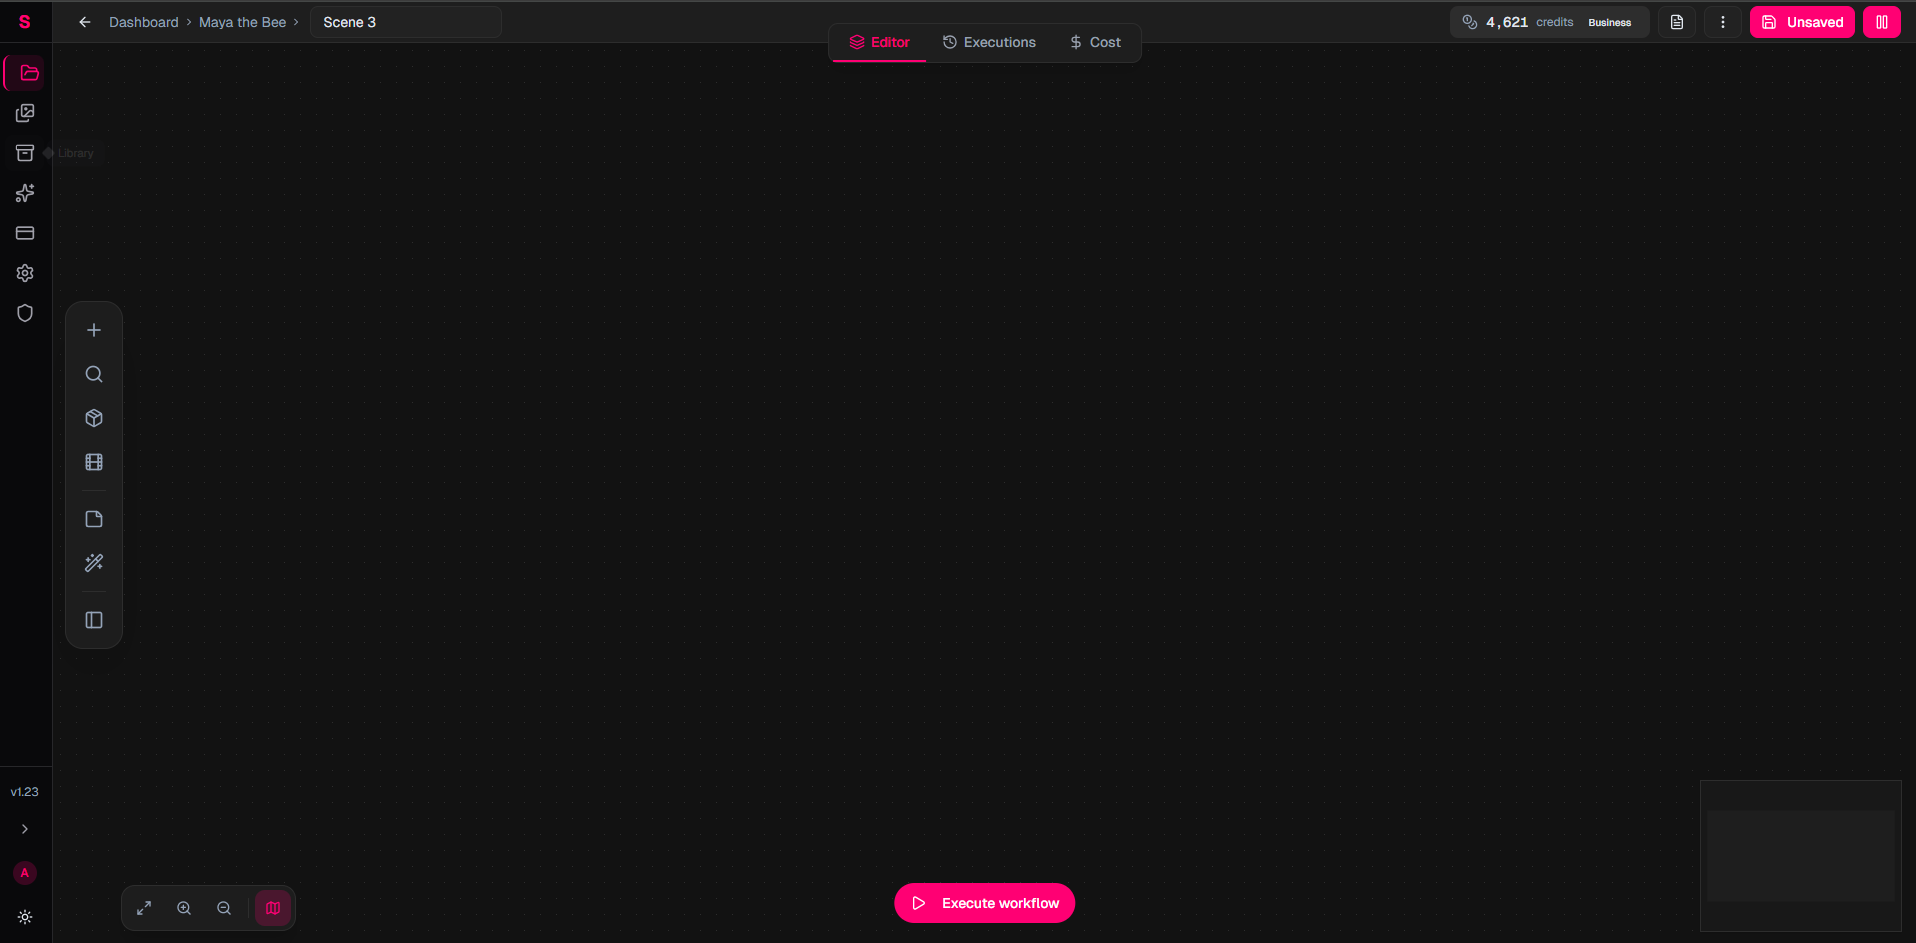
Task: Select the archive Library icon in sidebar
Action: pyautogui.click(x=25, y=153)
